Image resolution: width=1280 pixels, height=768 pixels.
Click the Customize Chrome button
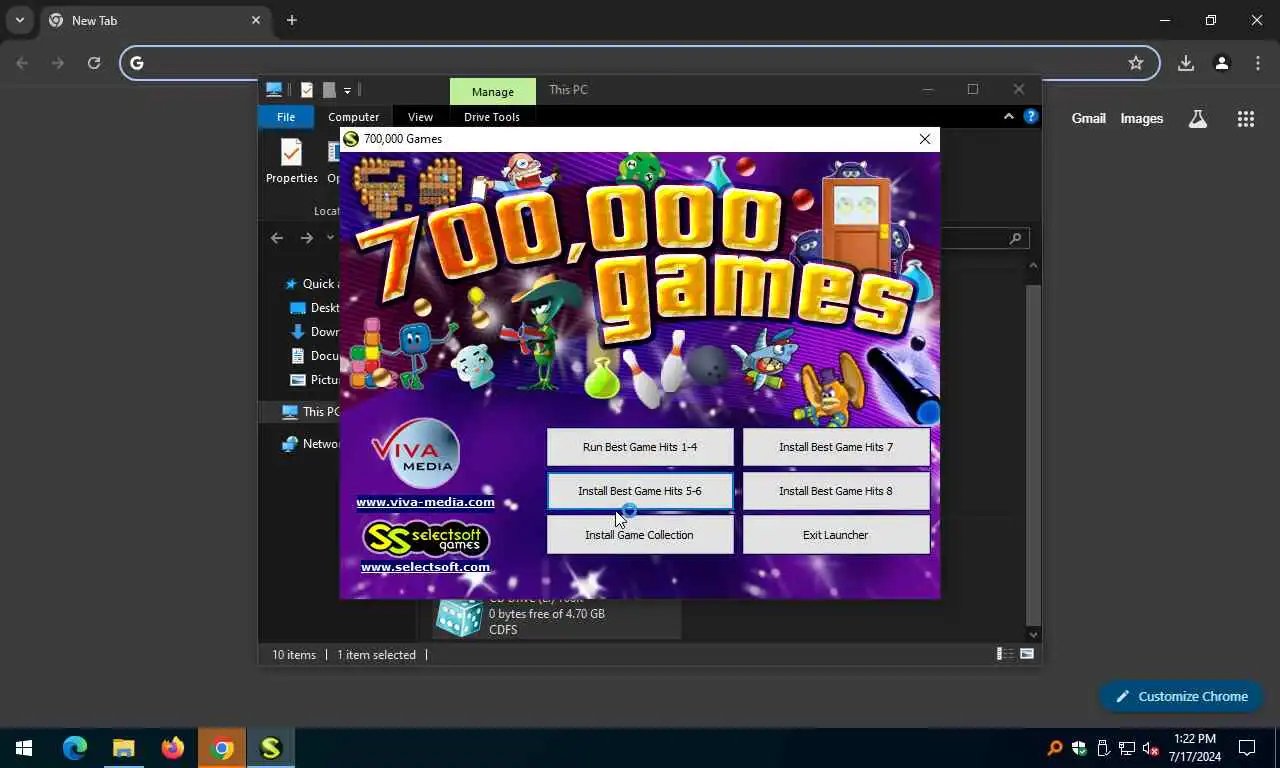(1182, 696)
